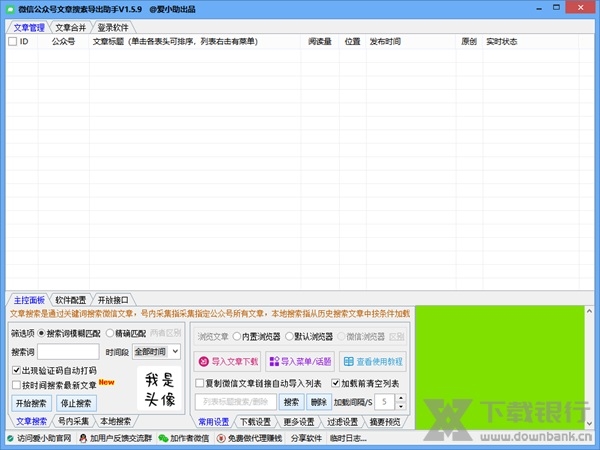600x450 pixels.
Task: Click log panel scrollbar up arrow
Action: [x=589, y=311]
